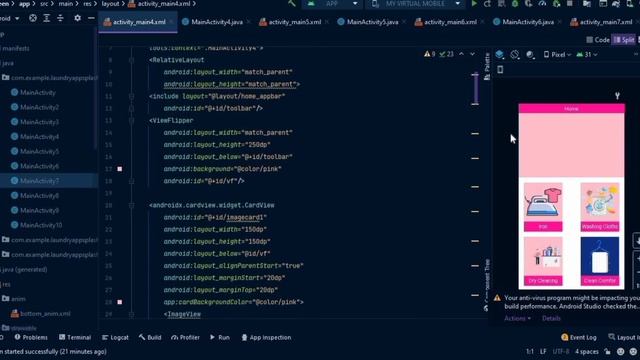
Task: Click the Night Mode icon in design toolbar
Action: point(530,54)
